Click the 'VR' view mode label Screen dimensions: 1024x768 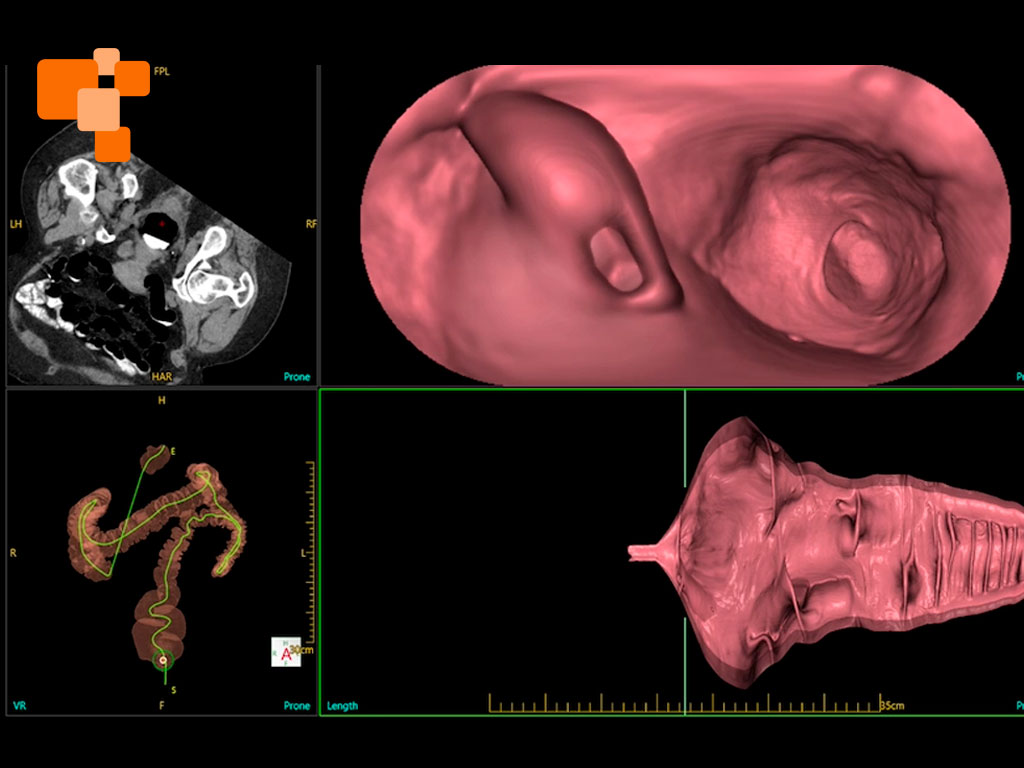[19, 706]
